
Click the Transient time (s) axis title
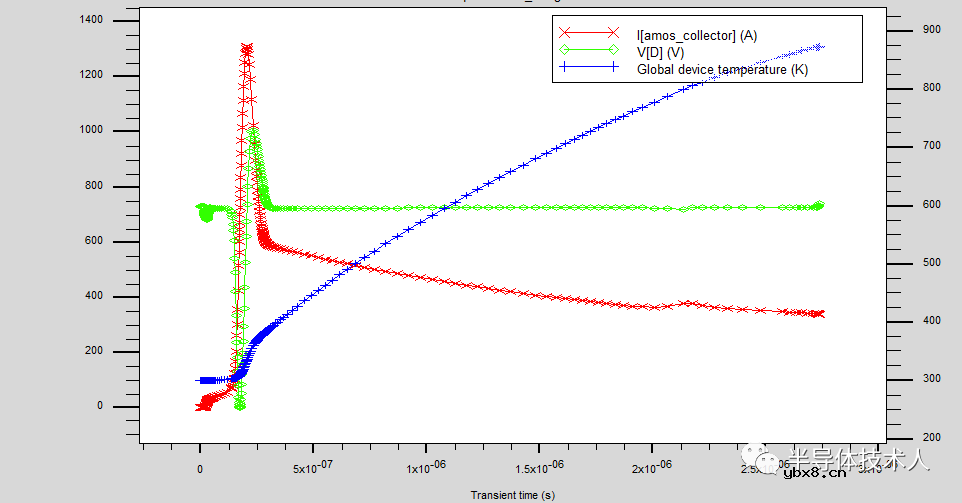click(x=513, y=495)
